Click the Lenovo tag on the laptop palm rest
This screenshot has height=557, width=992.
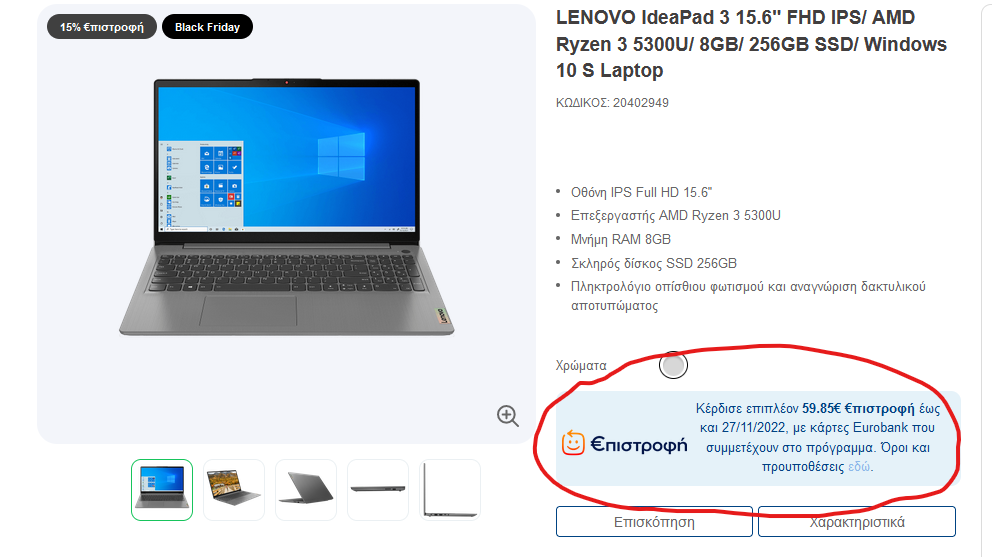(443, 316)
